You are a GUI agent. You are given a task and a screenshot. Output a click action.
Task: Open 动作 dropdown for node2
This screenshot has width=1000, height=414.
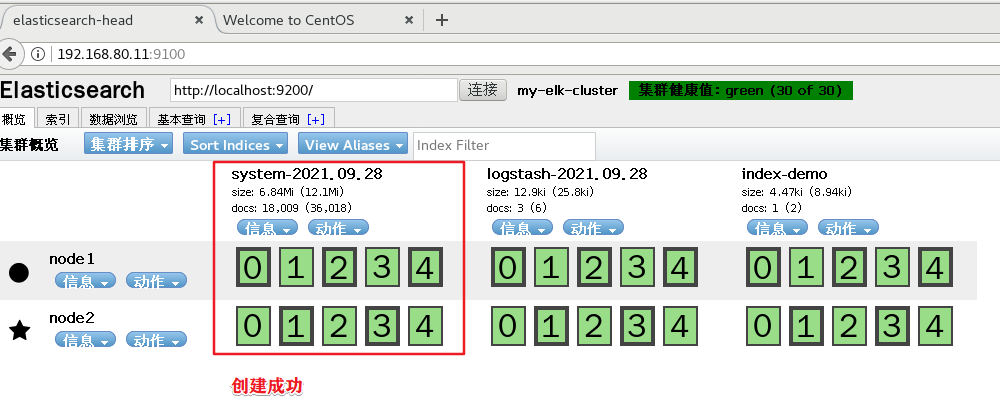click(156, 339)
